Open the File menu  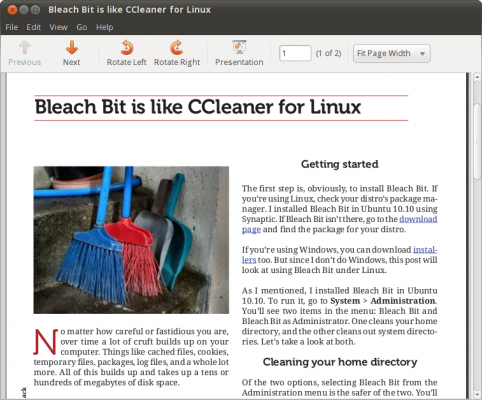pyautogui.click(x=12, y=27)
